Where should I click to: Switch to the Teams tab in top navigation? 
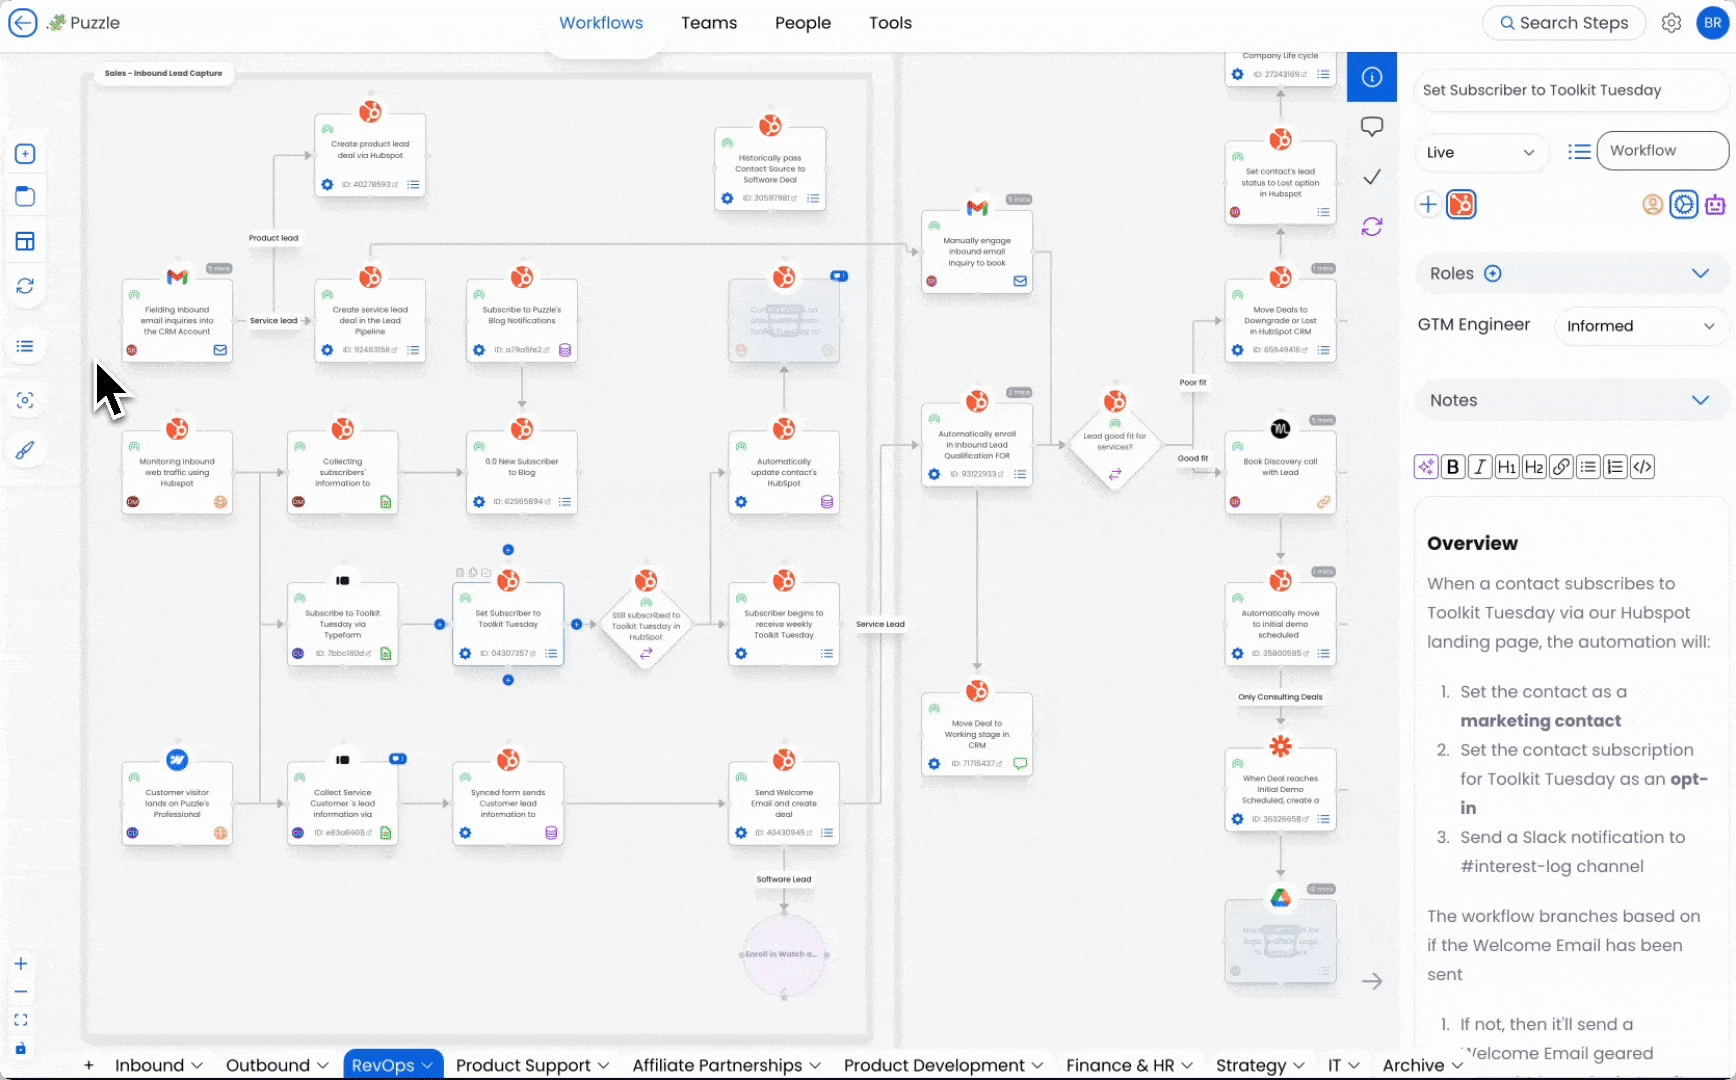[709, 22]
